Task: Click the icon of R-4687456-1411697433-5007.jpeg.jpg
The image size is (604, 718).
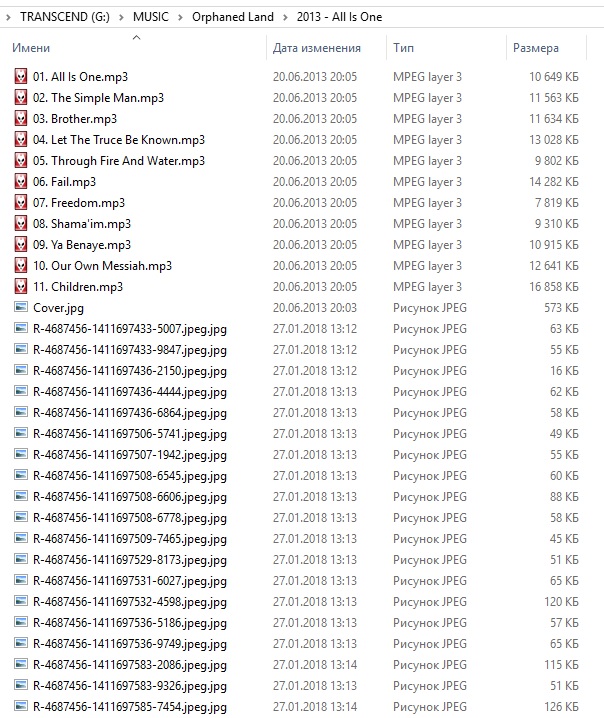Action: click(x=21, y=329)
